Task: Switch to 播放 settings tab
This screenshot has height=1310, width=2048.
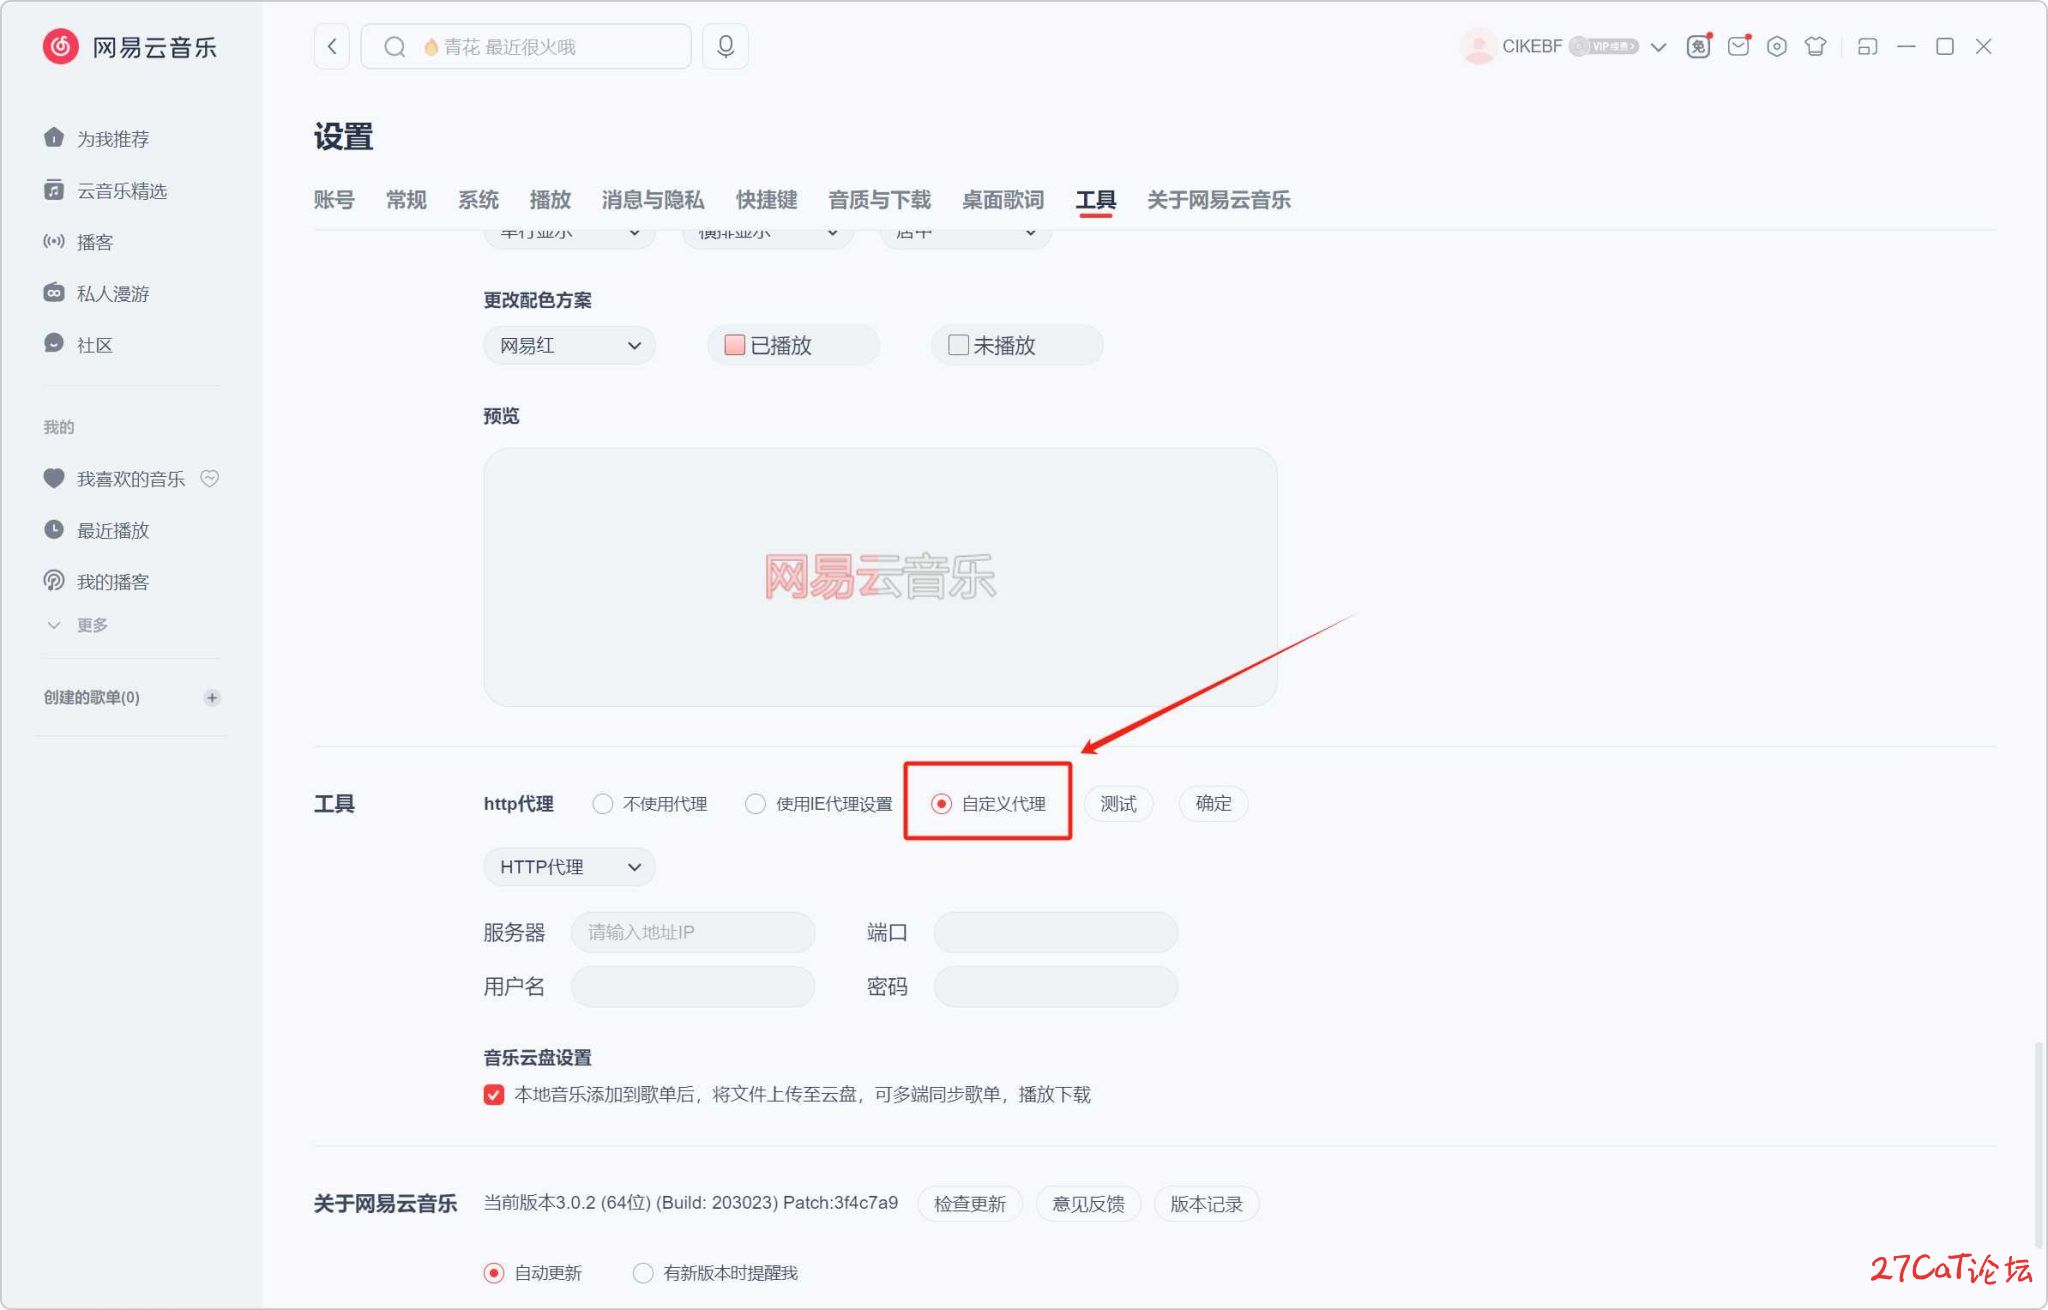Action: (x=550, y=200)
